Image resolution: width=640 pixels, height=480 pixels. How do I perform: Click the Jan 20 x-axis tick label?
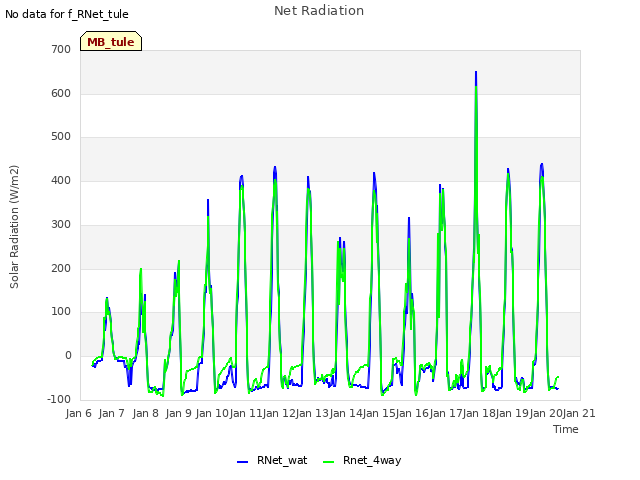[546, 413]
